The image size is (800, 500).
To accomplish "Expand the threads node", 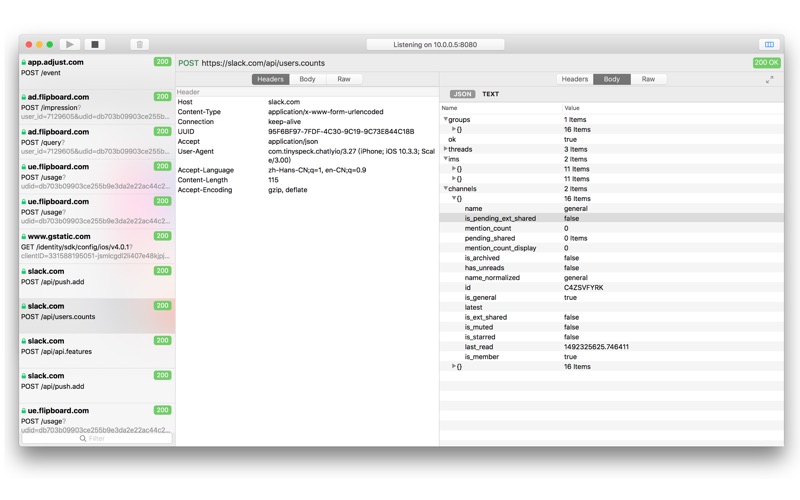I will pos(445,149).
